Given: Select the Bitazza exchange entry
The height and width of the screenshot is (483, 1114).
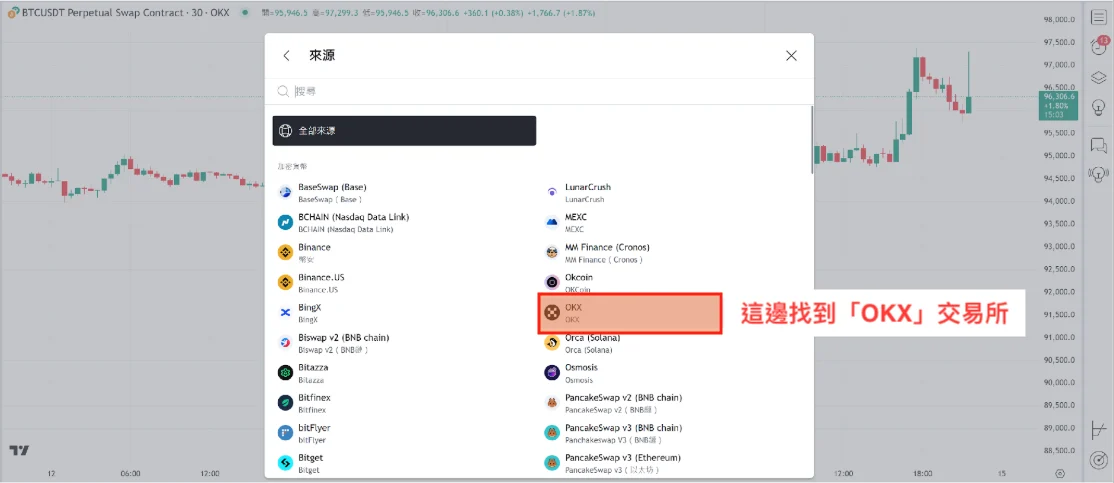Looking at the screenshot, I should coord(404,374).
